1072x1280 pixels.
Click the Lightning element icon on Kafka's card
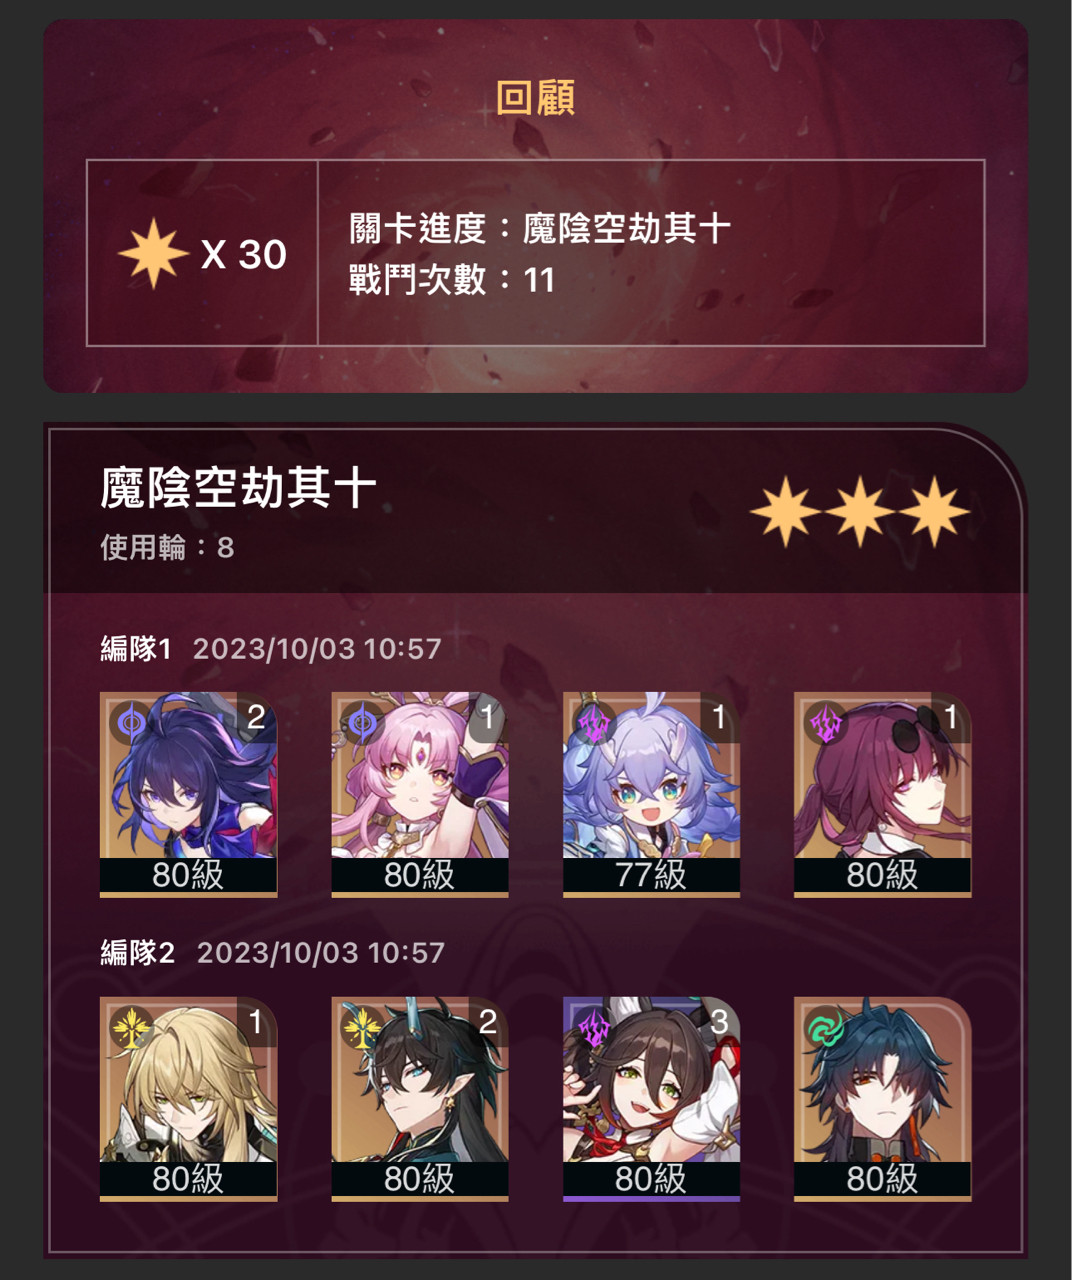click(827, 723)
